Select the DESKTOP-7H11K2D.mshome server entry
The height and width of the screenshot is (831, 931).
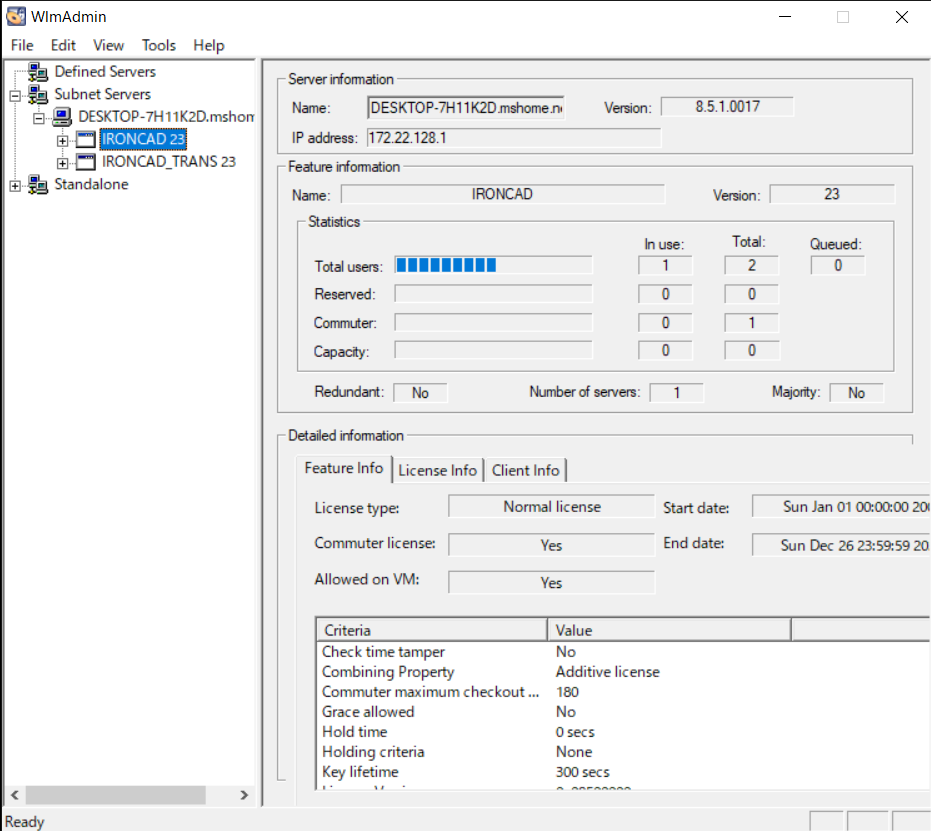(x=166, y=117)
